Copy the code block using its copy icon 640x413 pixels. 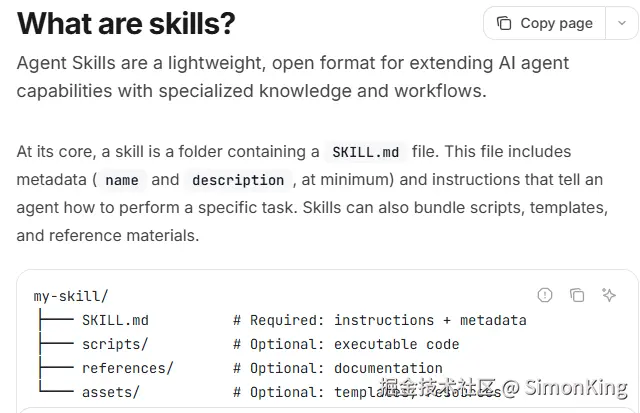click(577, 295)
